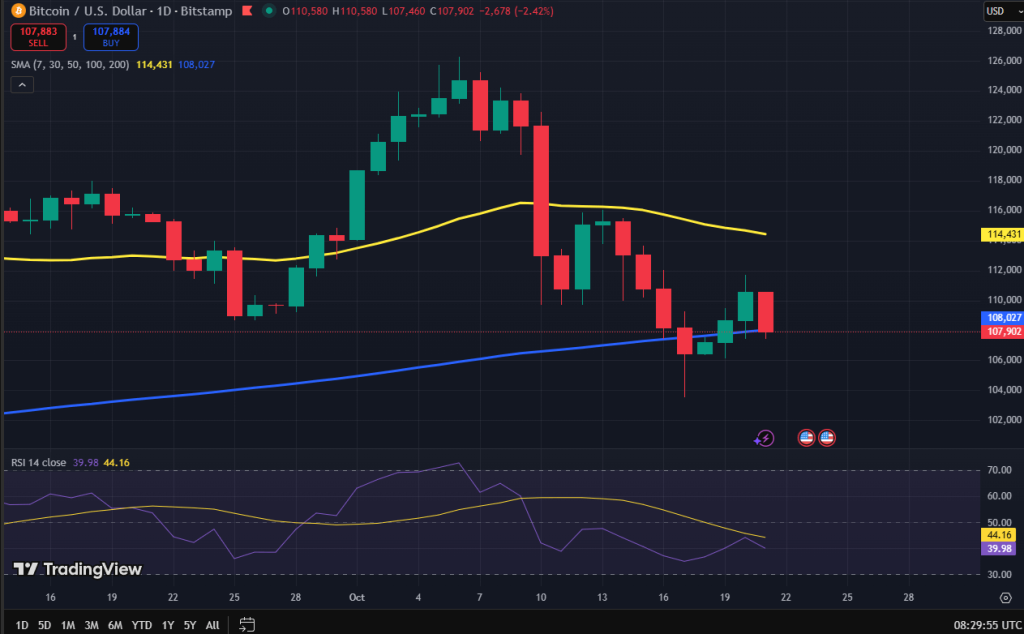
Task: Switch the range to All
Action: [213, 625]
